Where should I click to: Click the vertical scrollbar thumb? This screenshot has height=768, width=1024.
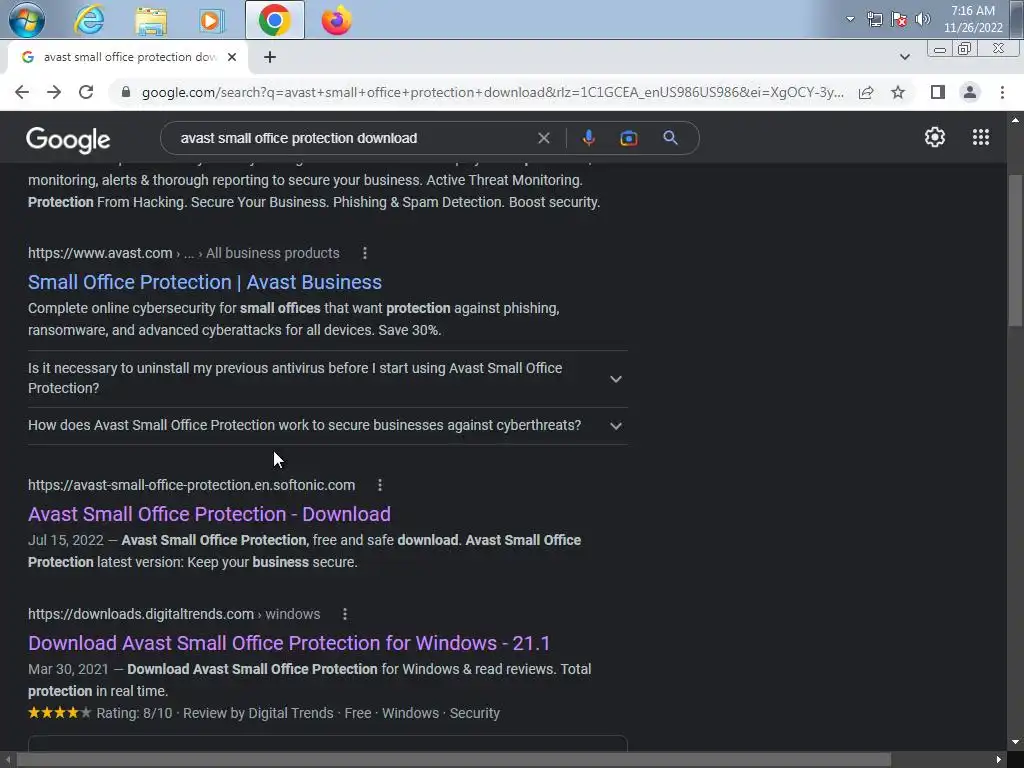click(1015, 250)
